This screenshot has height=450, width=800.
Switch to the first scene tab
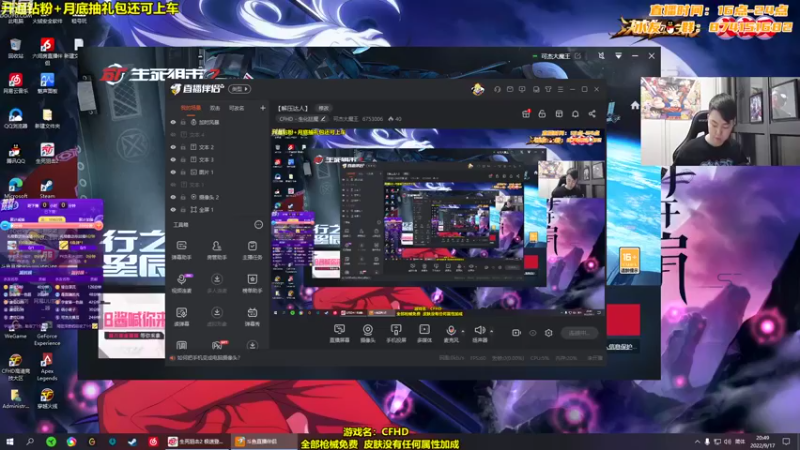pyautogui.click(x=191, y=108)
